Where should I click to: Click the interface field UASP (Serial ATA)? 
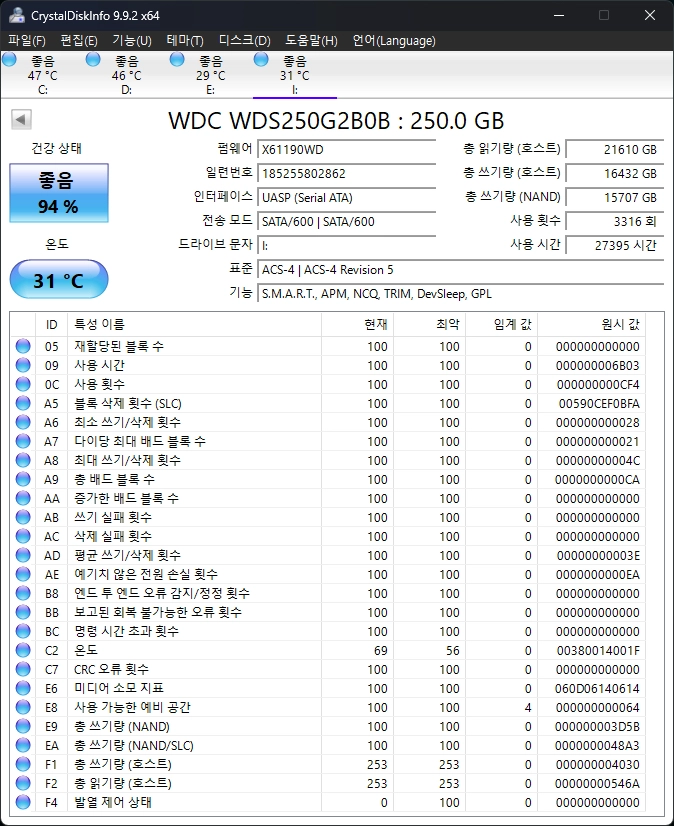click(346, 198)
